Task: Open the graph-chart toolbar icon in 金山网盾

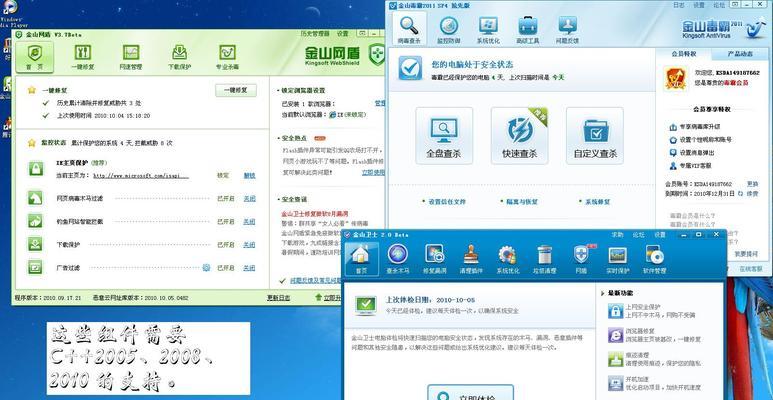Action: click(131, 57)
